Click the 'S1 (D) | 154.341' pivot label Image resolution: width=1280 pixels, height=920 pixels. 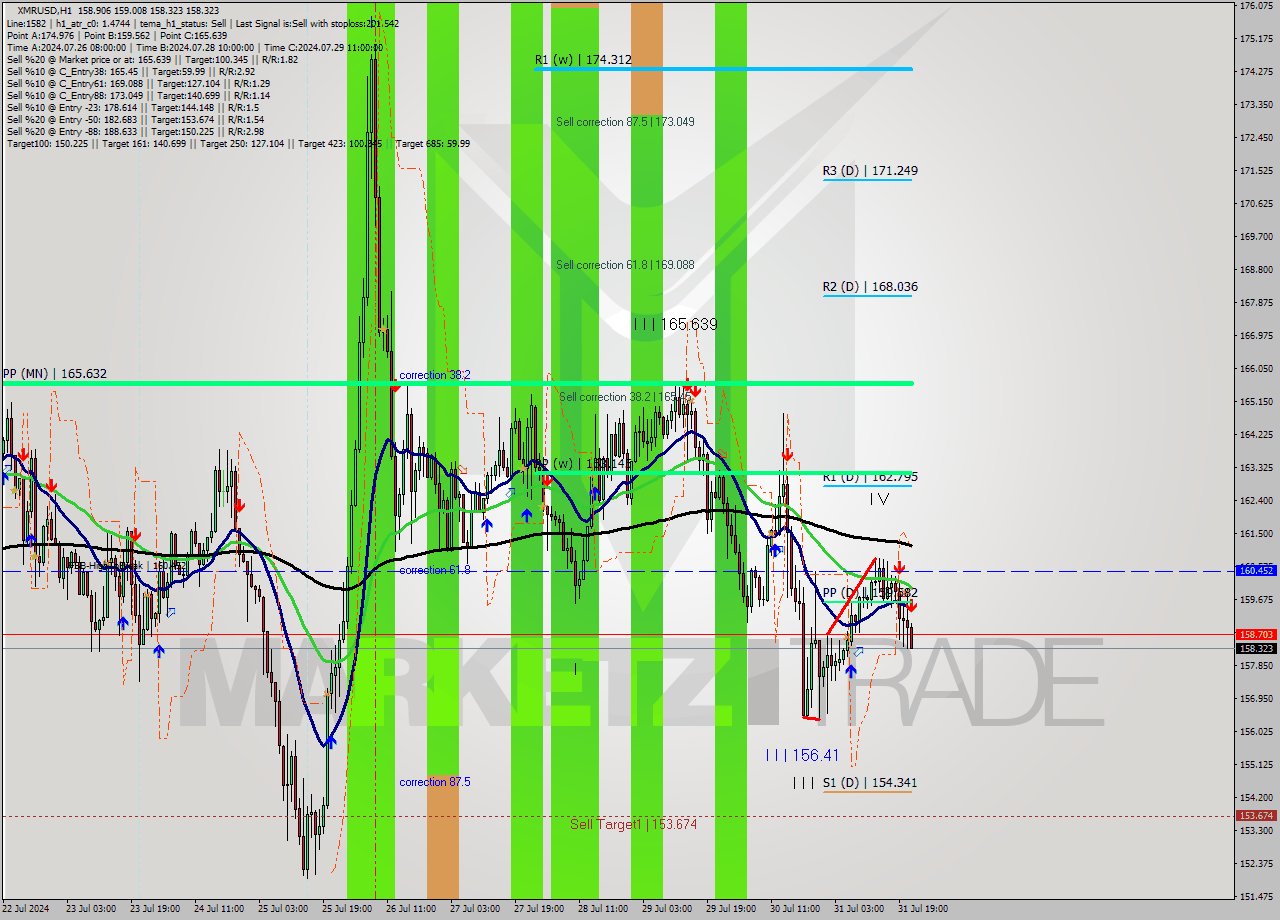pyautogui.click(x=870, y=783)
